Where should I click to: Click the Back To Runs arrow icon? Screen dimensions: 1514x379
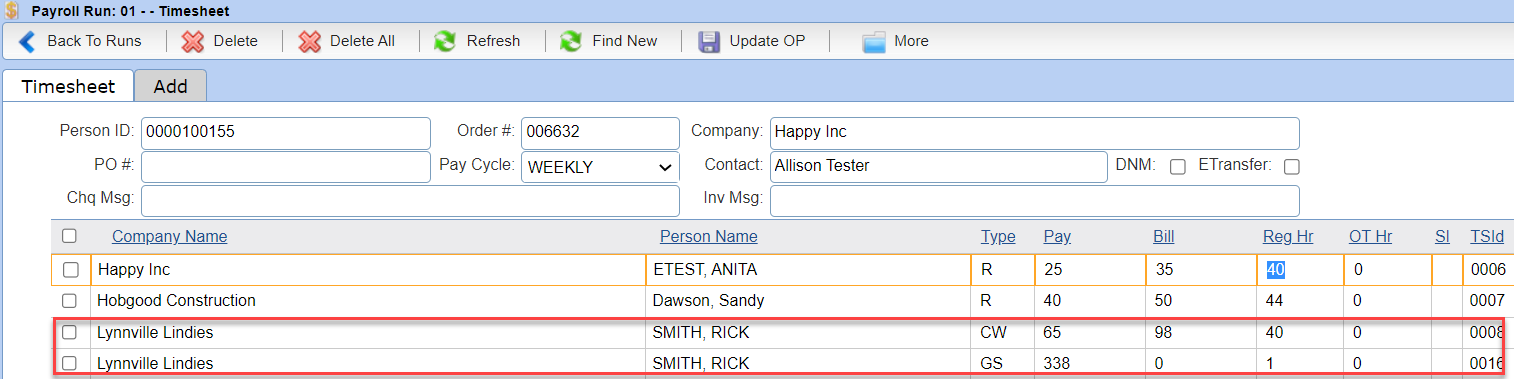pyautogui.click(x=27, y=41)
